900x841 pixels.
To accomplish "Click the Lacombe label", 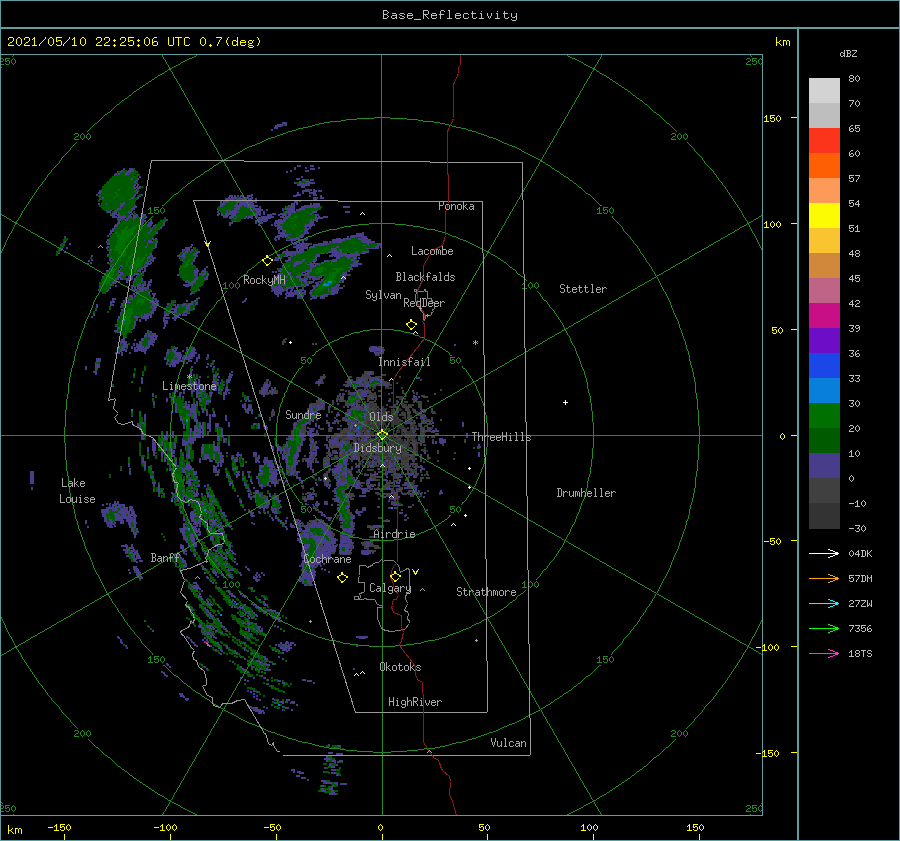I will [432, 251].
